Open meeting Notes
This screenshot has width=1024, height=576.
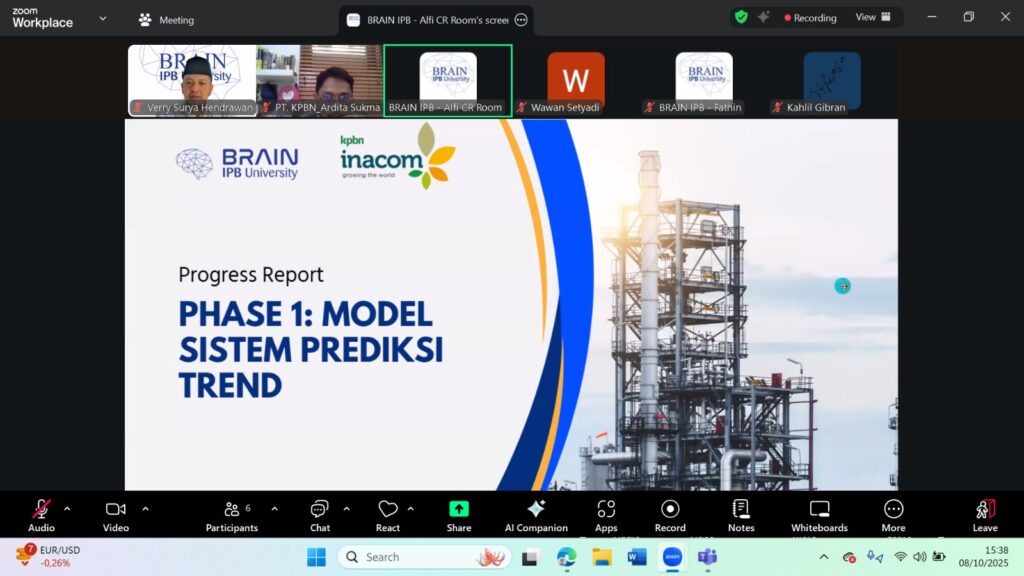pyautogui.click(x=741, y=515)
